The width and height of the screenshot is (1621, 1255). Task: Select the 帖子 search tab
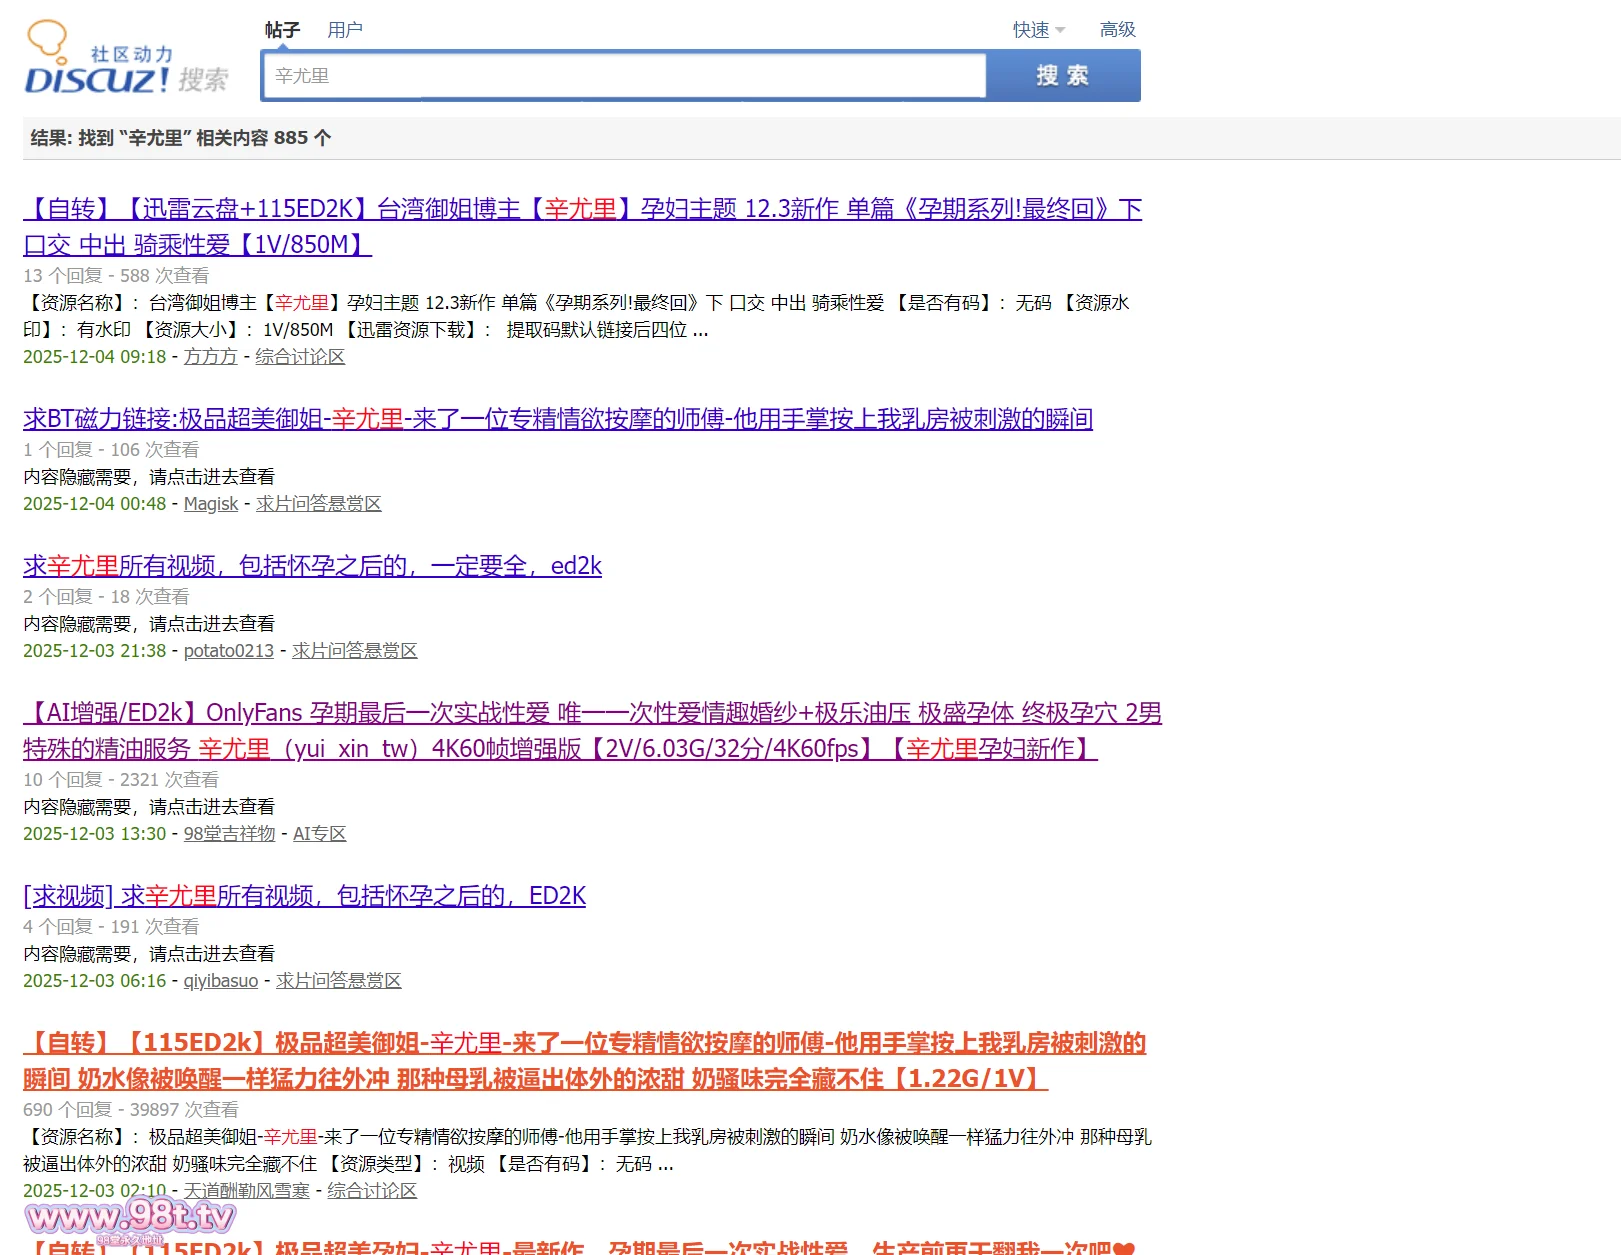click(x=282, y=30)
